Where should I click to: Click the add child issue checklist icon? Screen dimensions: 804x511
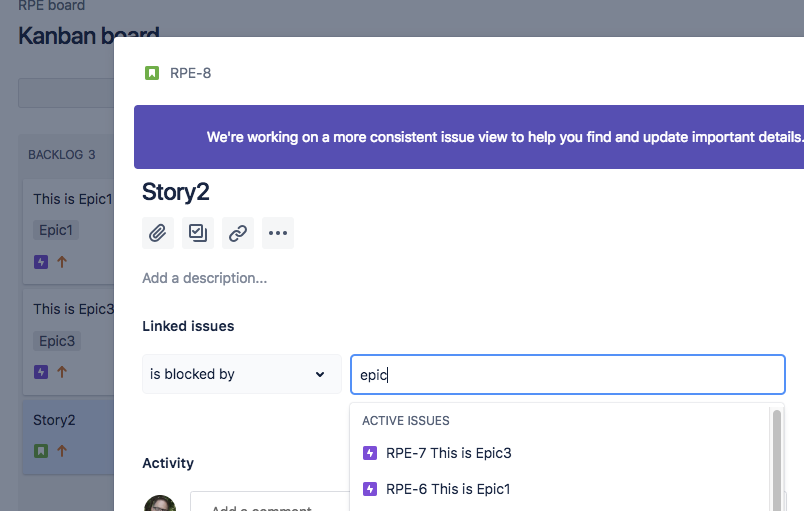[198, 233]
